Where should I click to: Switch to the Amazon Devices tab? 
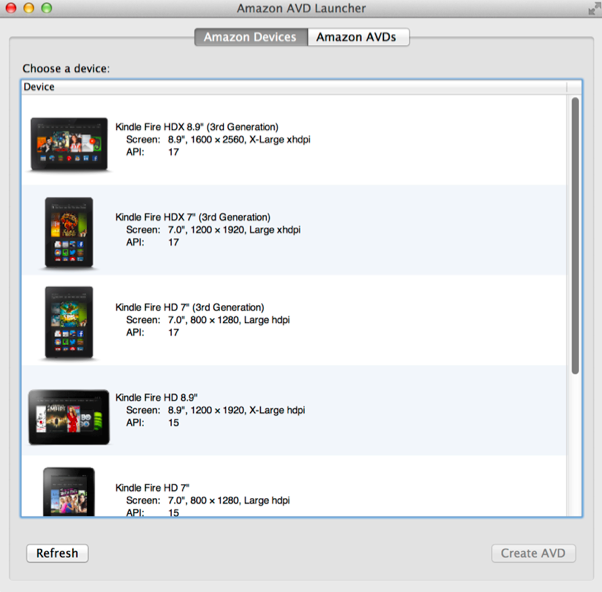[251, 37]
